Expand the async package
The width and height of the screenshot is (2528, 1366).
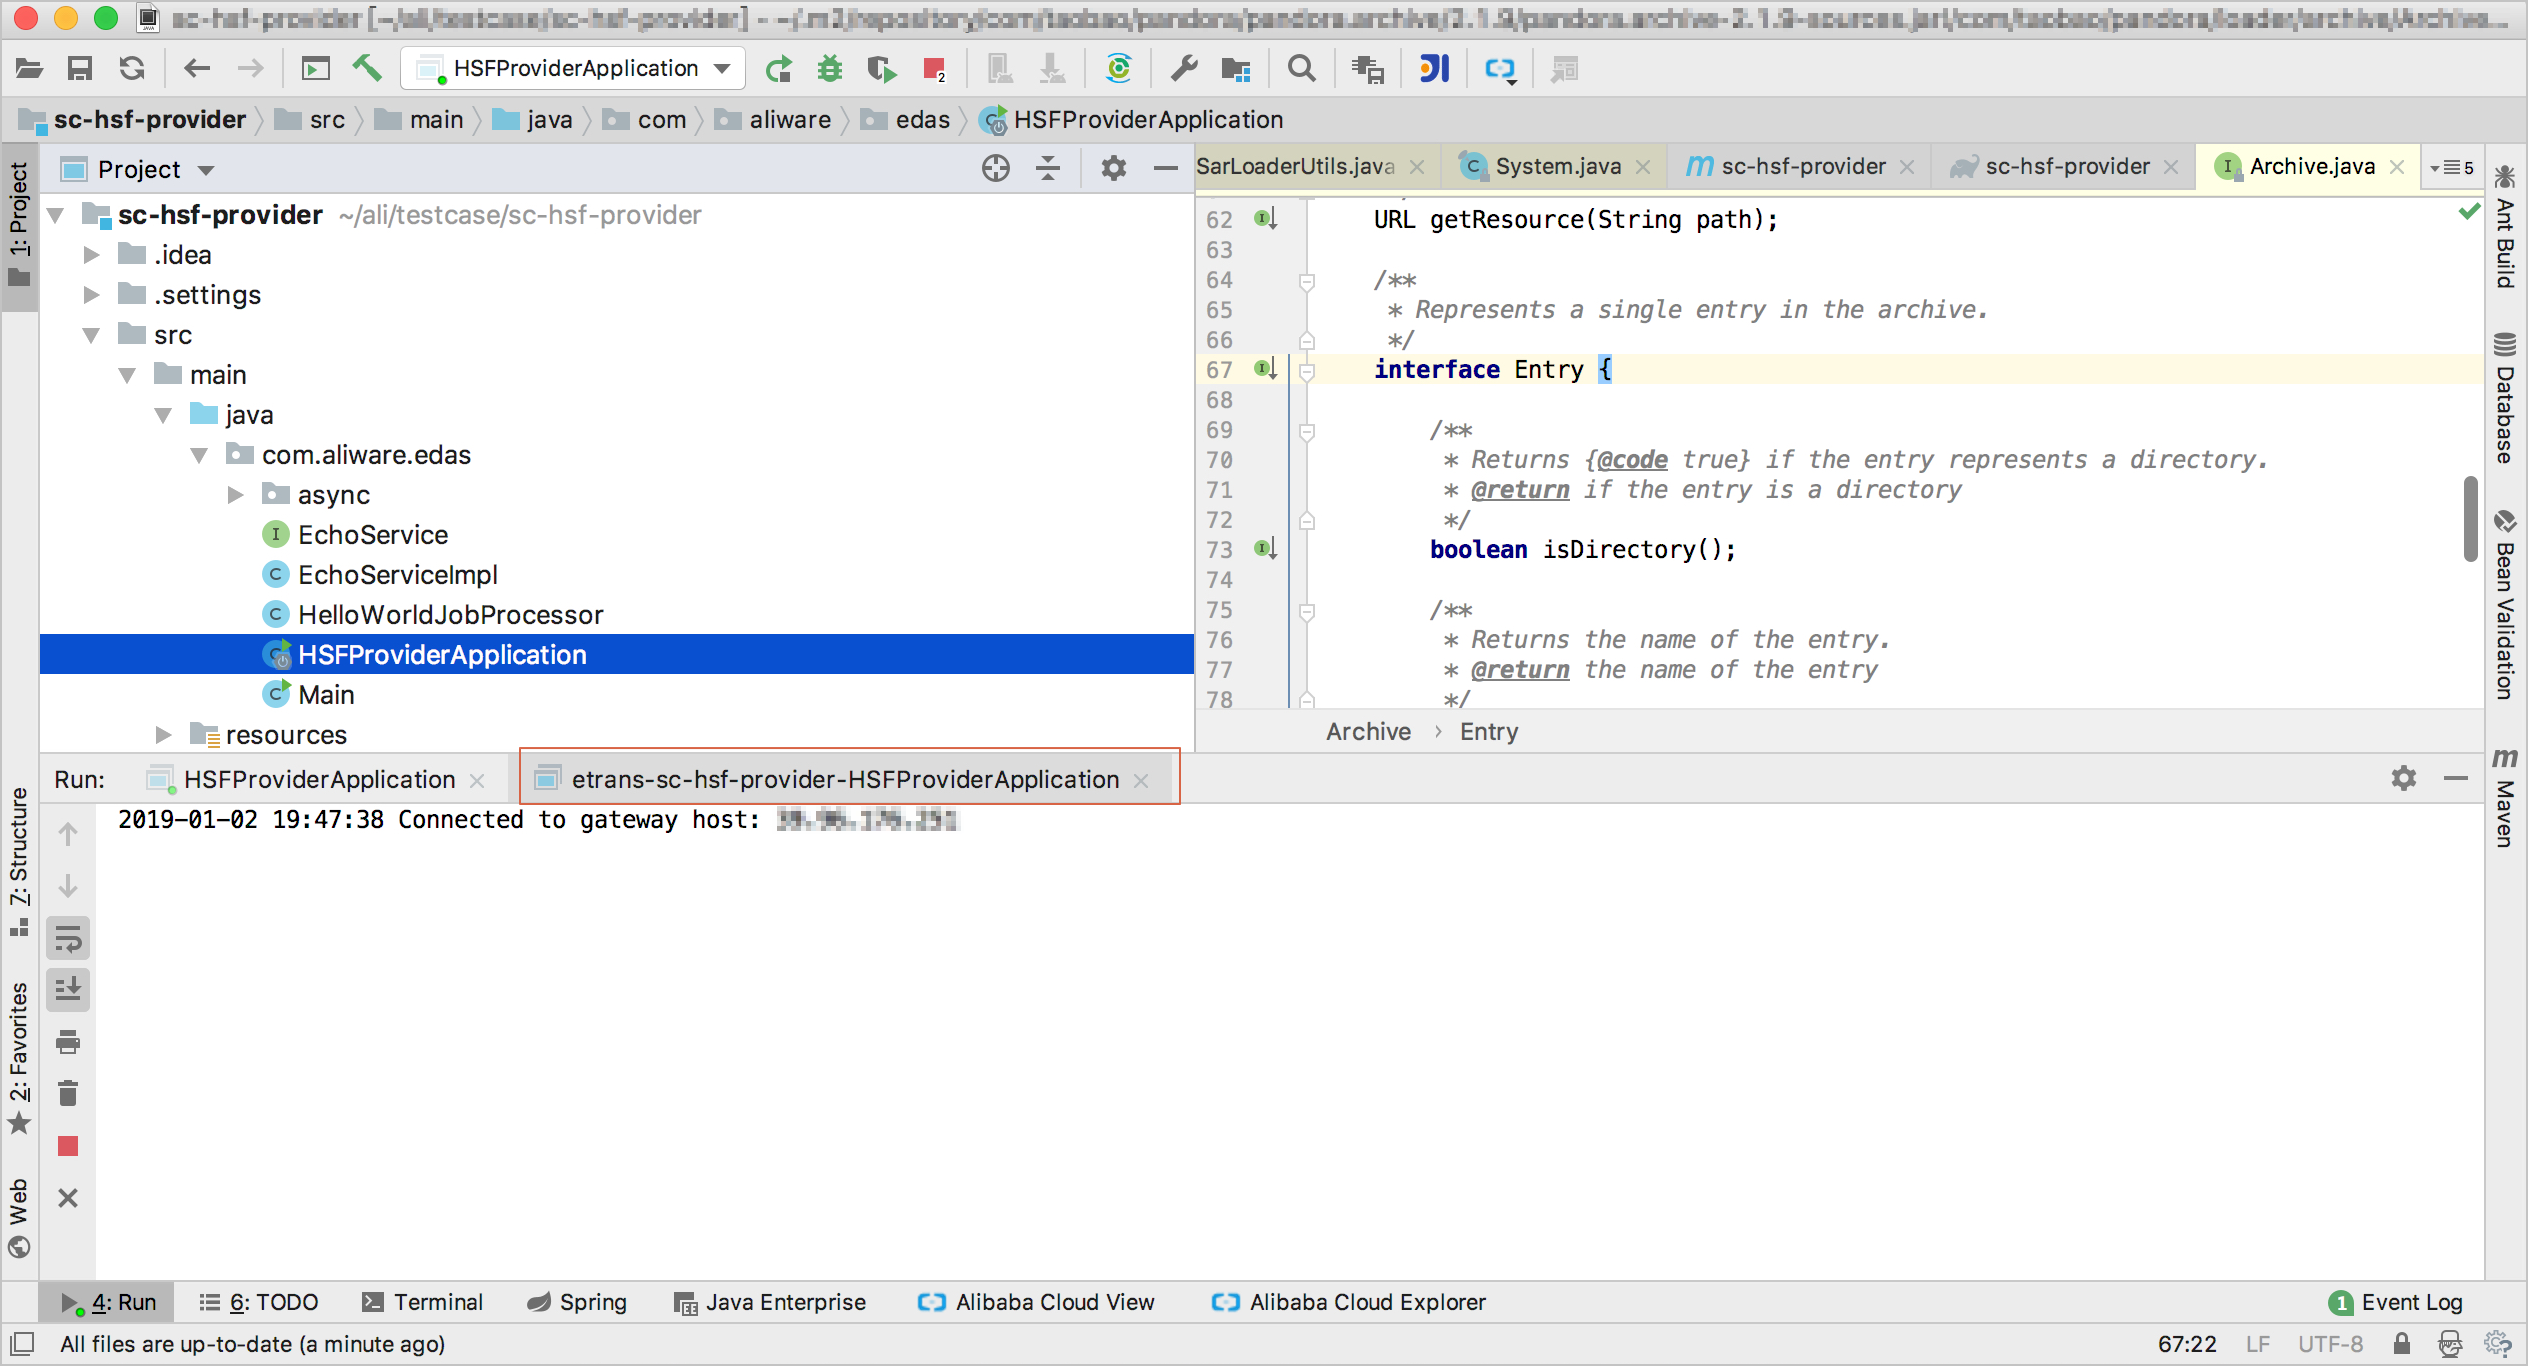pos(235,495)
